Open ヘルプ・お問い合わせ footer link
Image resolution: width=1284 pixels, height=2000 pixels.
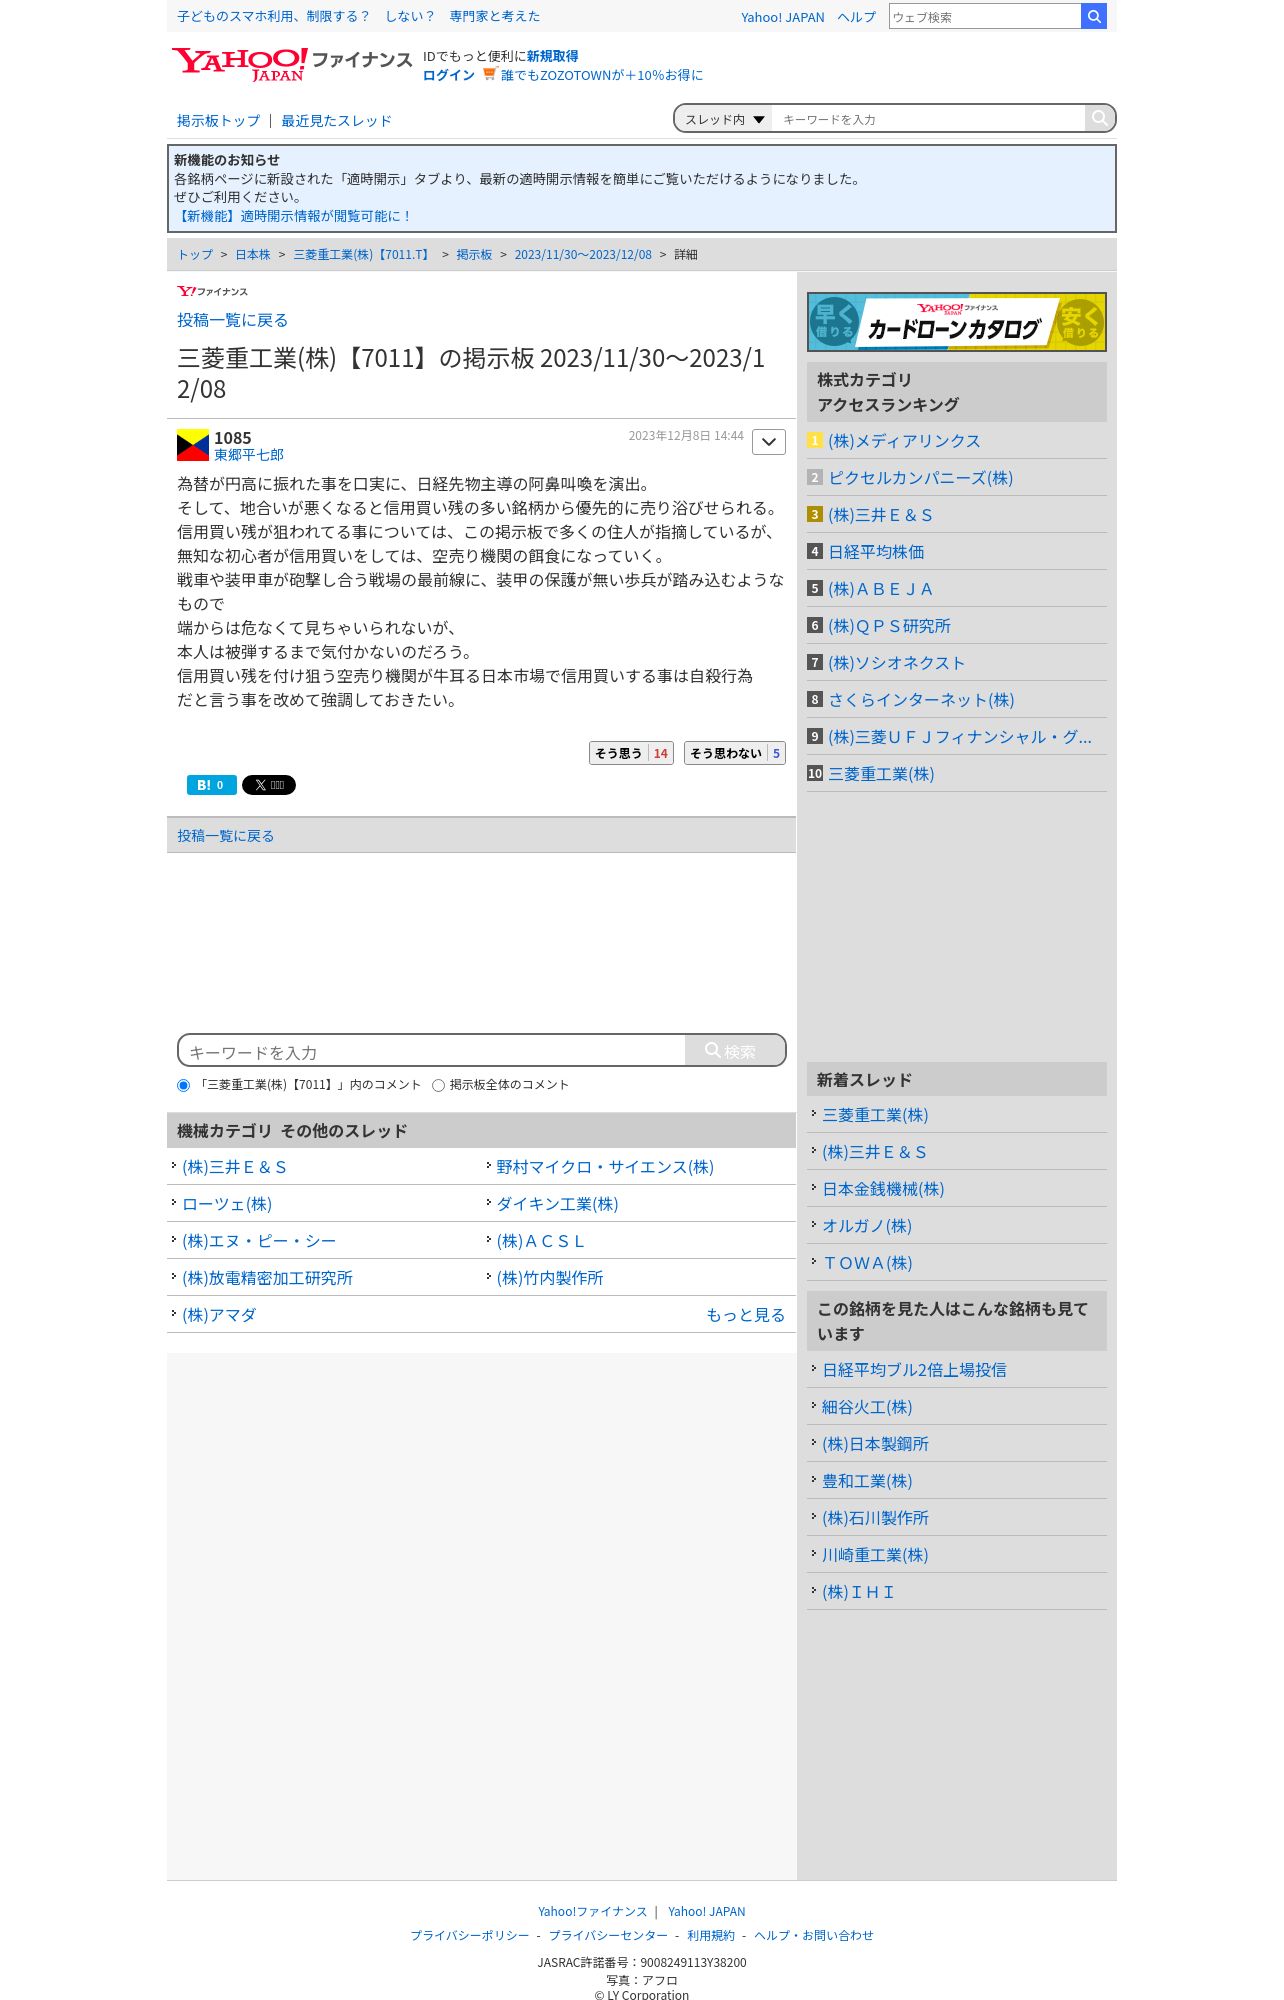click(813, 1935)
